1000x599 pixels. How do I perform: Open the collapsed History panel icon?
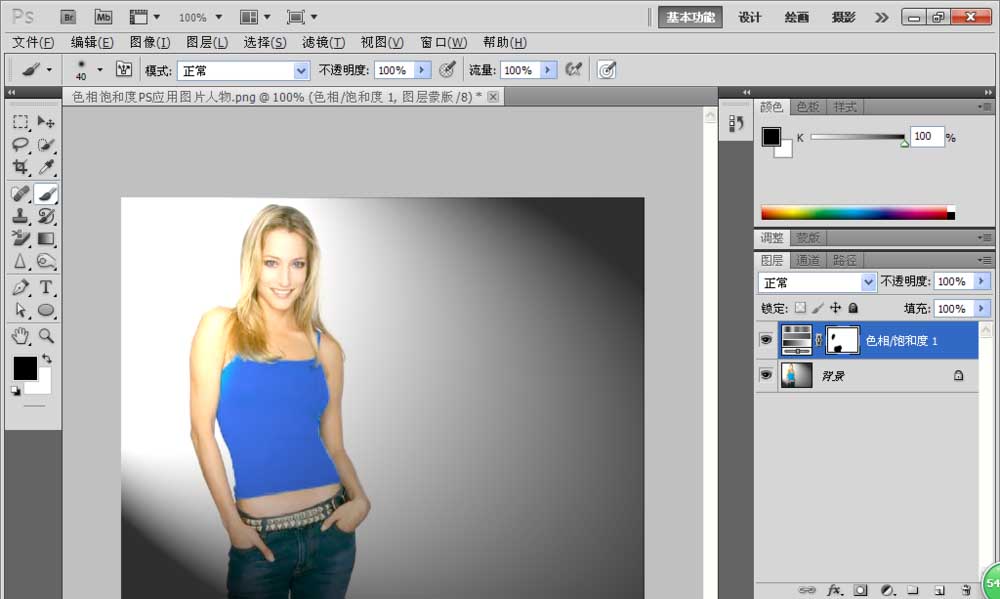[x=736, y=123]
